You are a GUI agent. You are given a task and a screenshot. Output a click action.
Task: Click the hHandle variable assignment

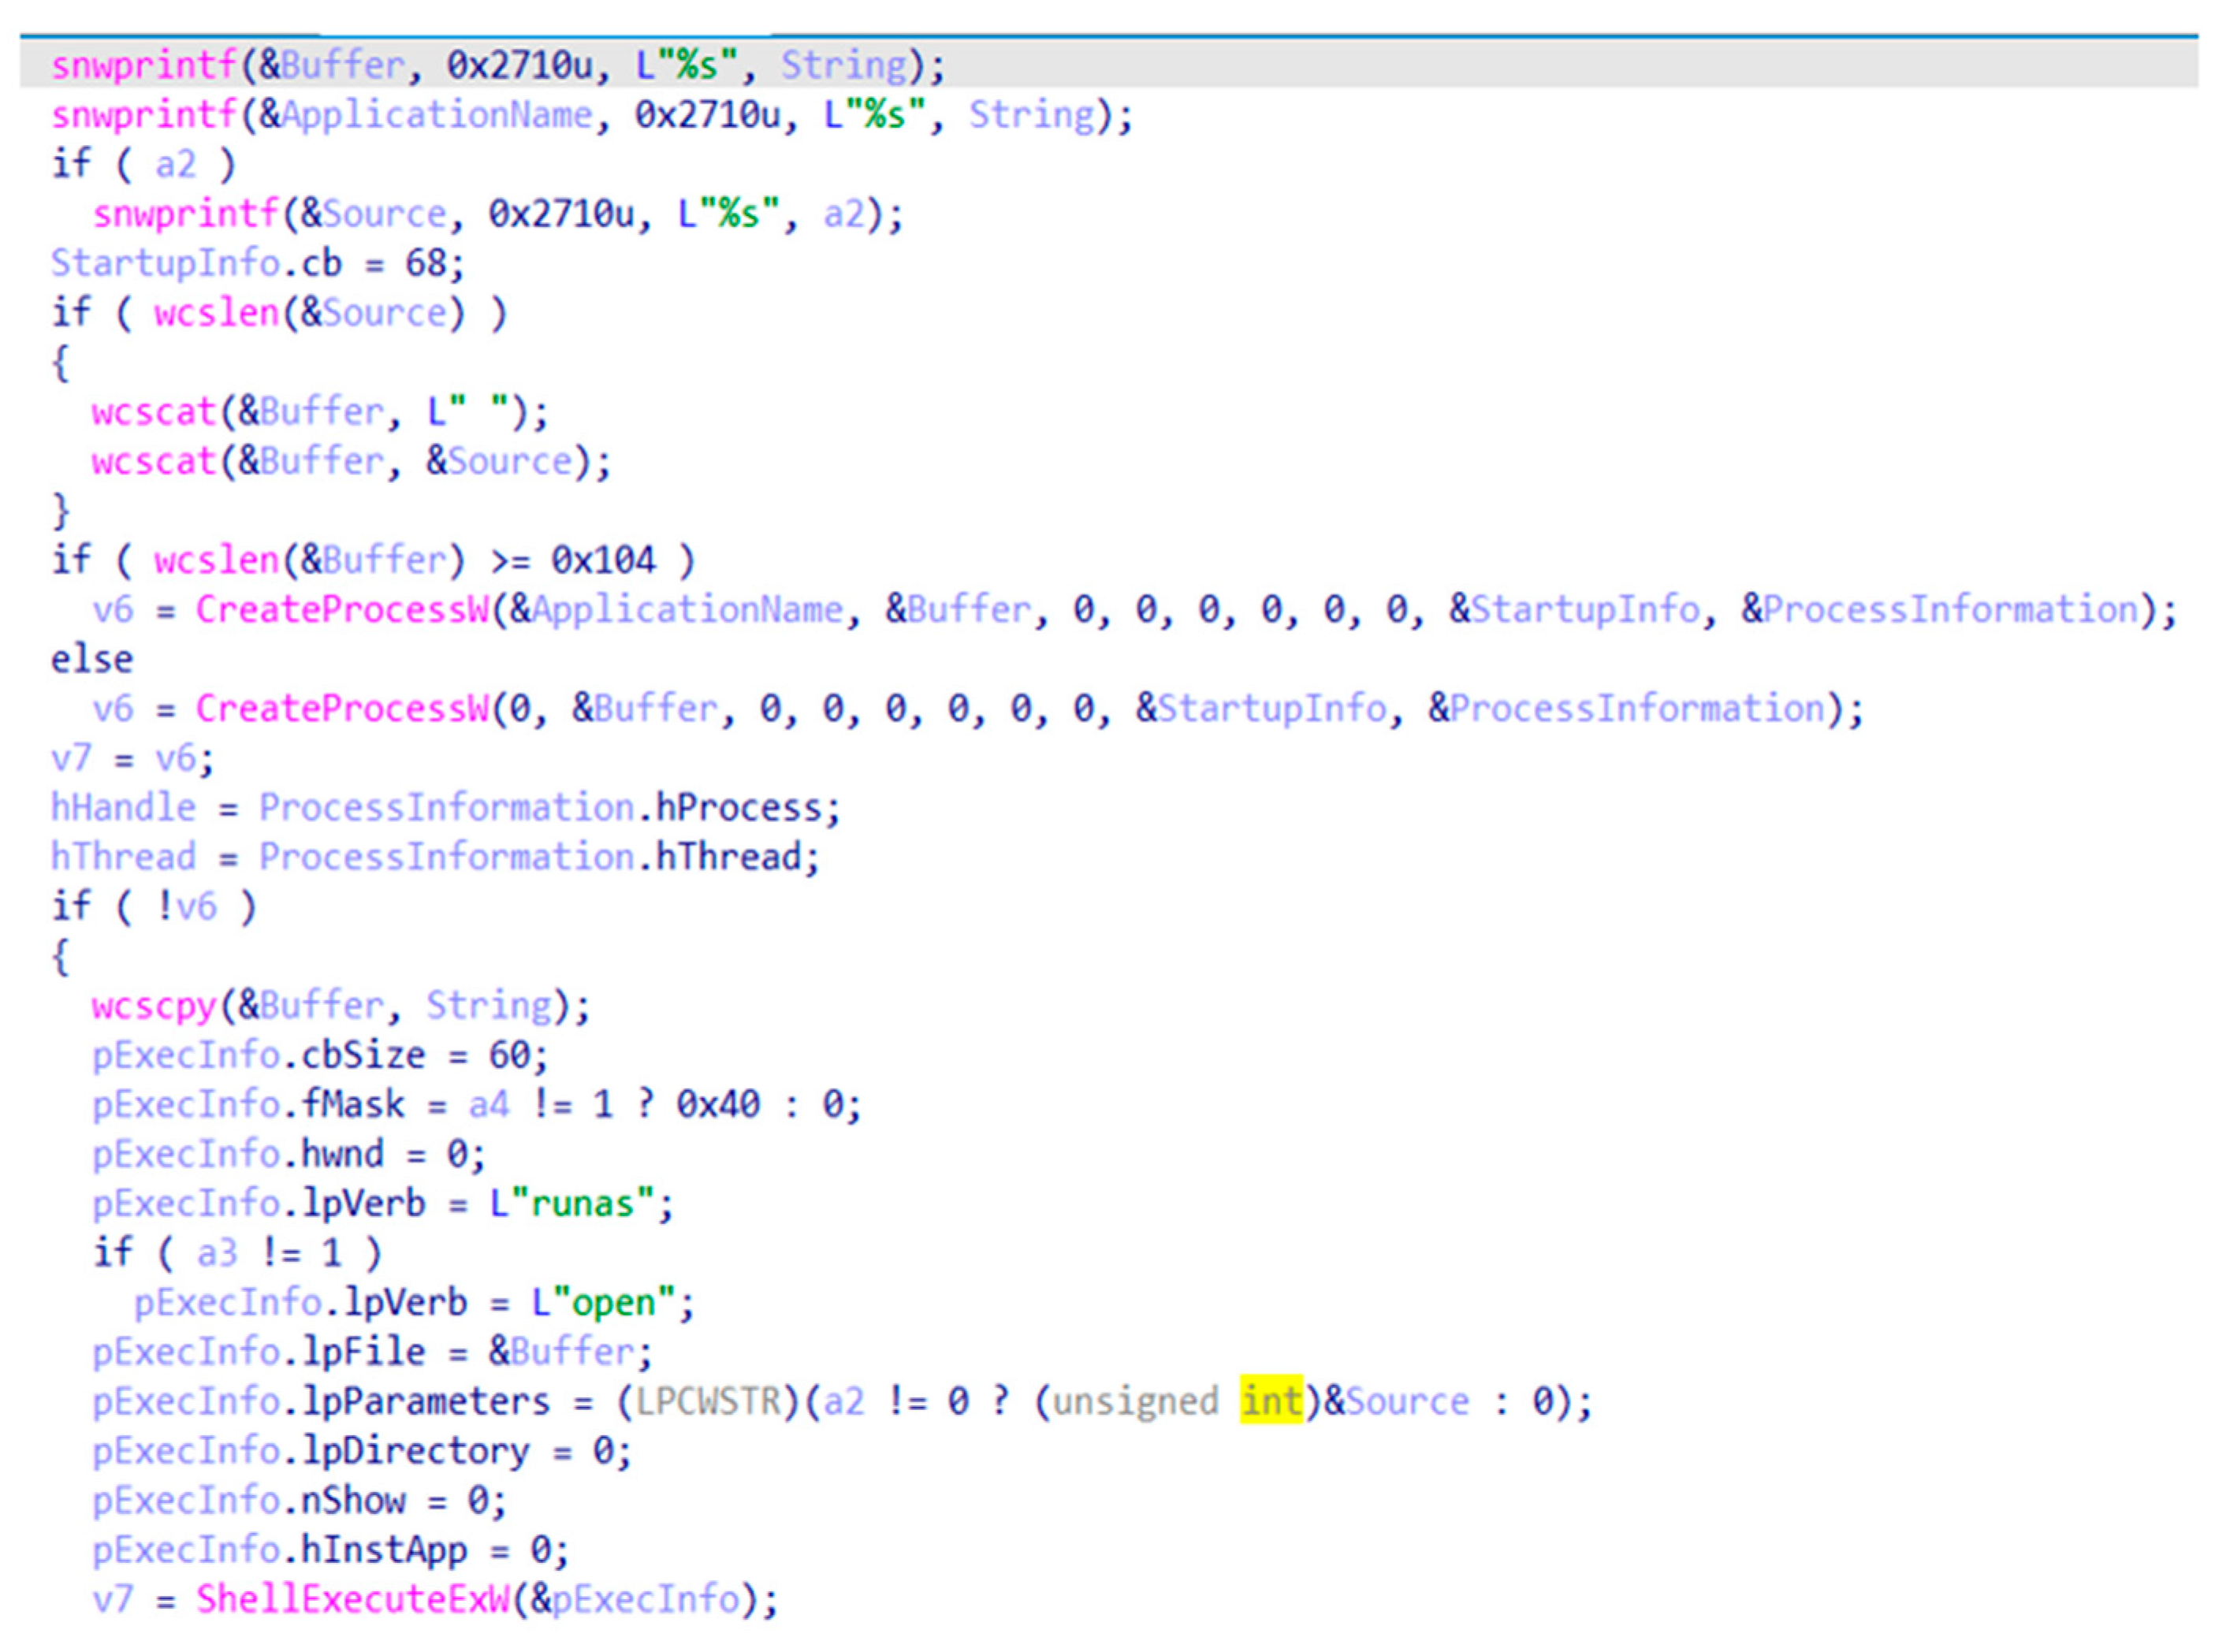[x=123, y=808]
